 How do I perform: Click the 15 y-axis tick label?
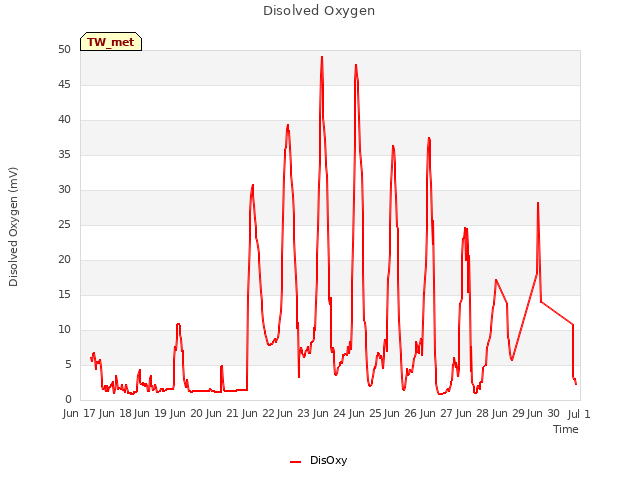coord(64,295)
